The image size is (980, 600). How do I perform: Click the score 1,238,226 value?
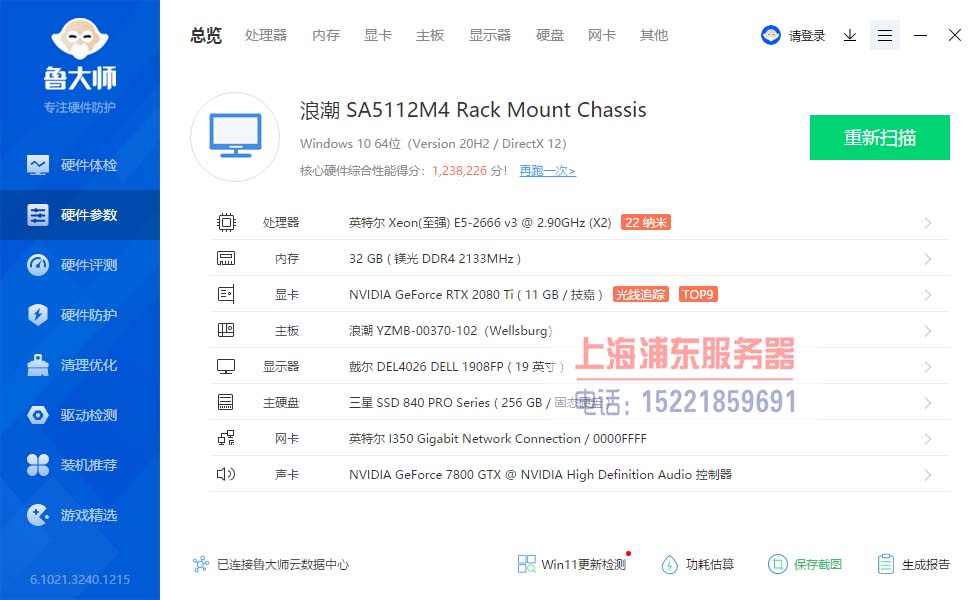point(459,171)
